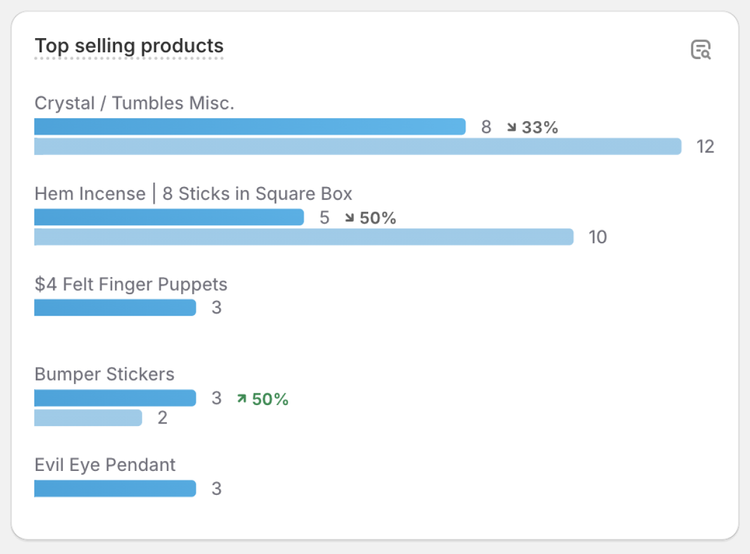
Task: Select Hem Incense 8 Sticks in Square Box
Action: (193, 194)
